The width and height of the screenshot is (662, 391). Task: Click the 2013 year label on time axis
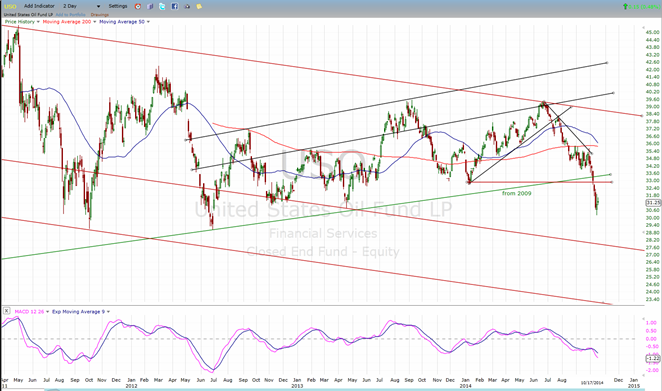click(x=297, y=386)
